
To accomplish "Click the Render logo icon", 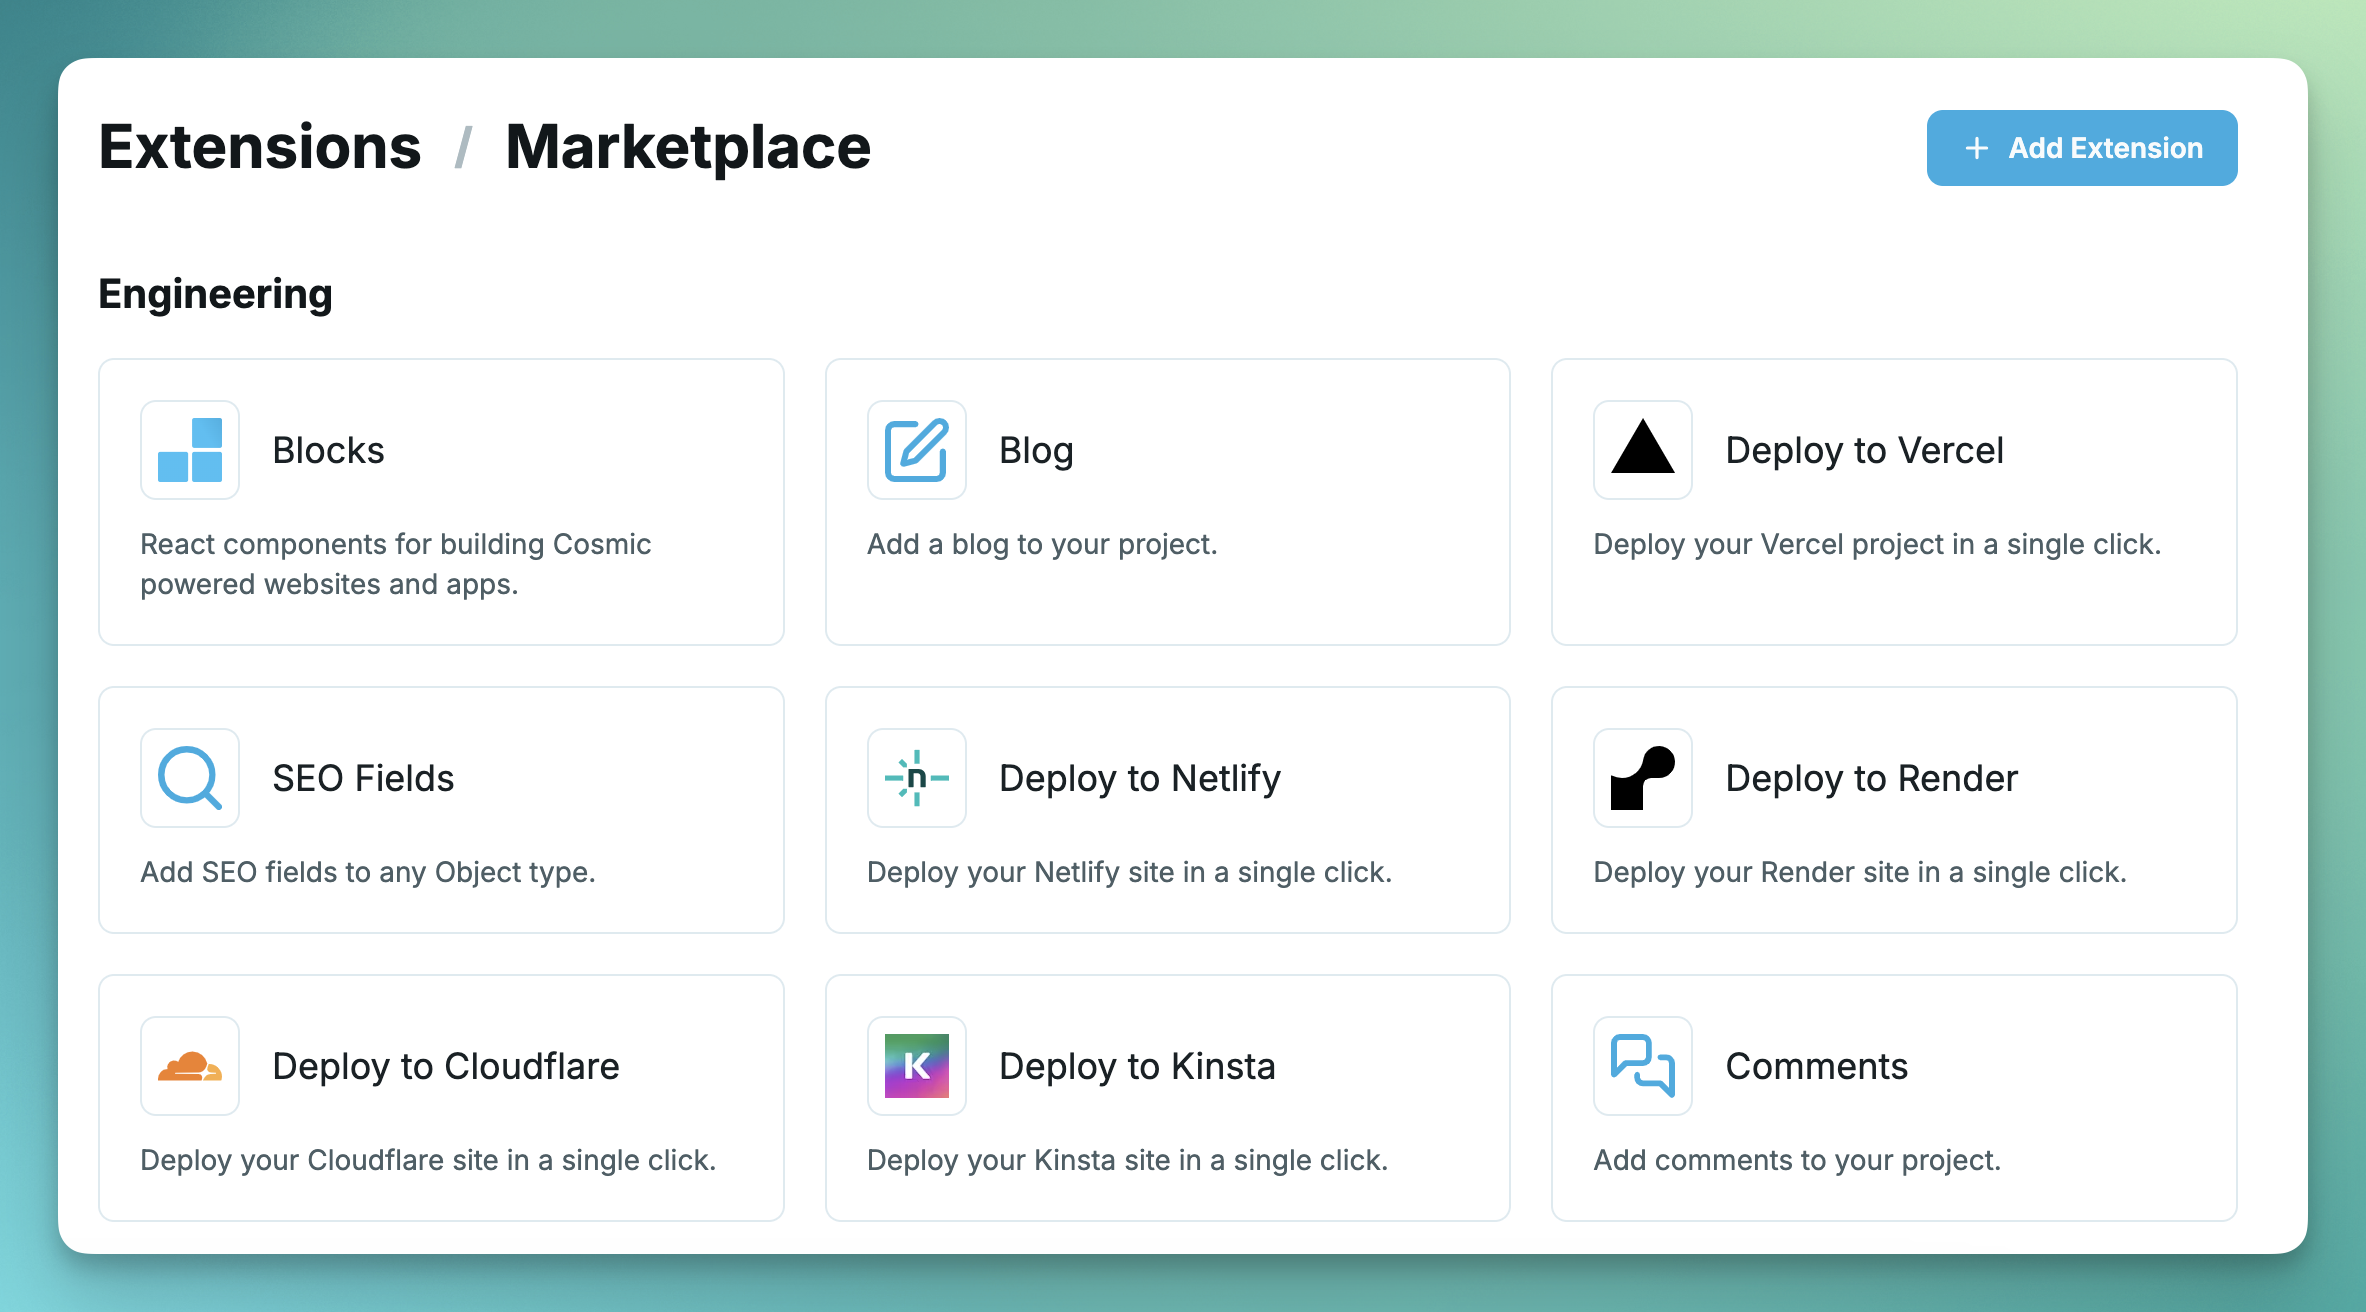I will 1642,778.
